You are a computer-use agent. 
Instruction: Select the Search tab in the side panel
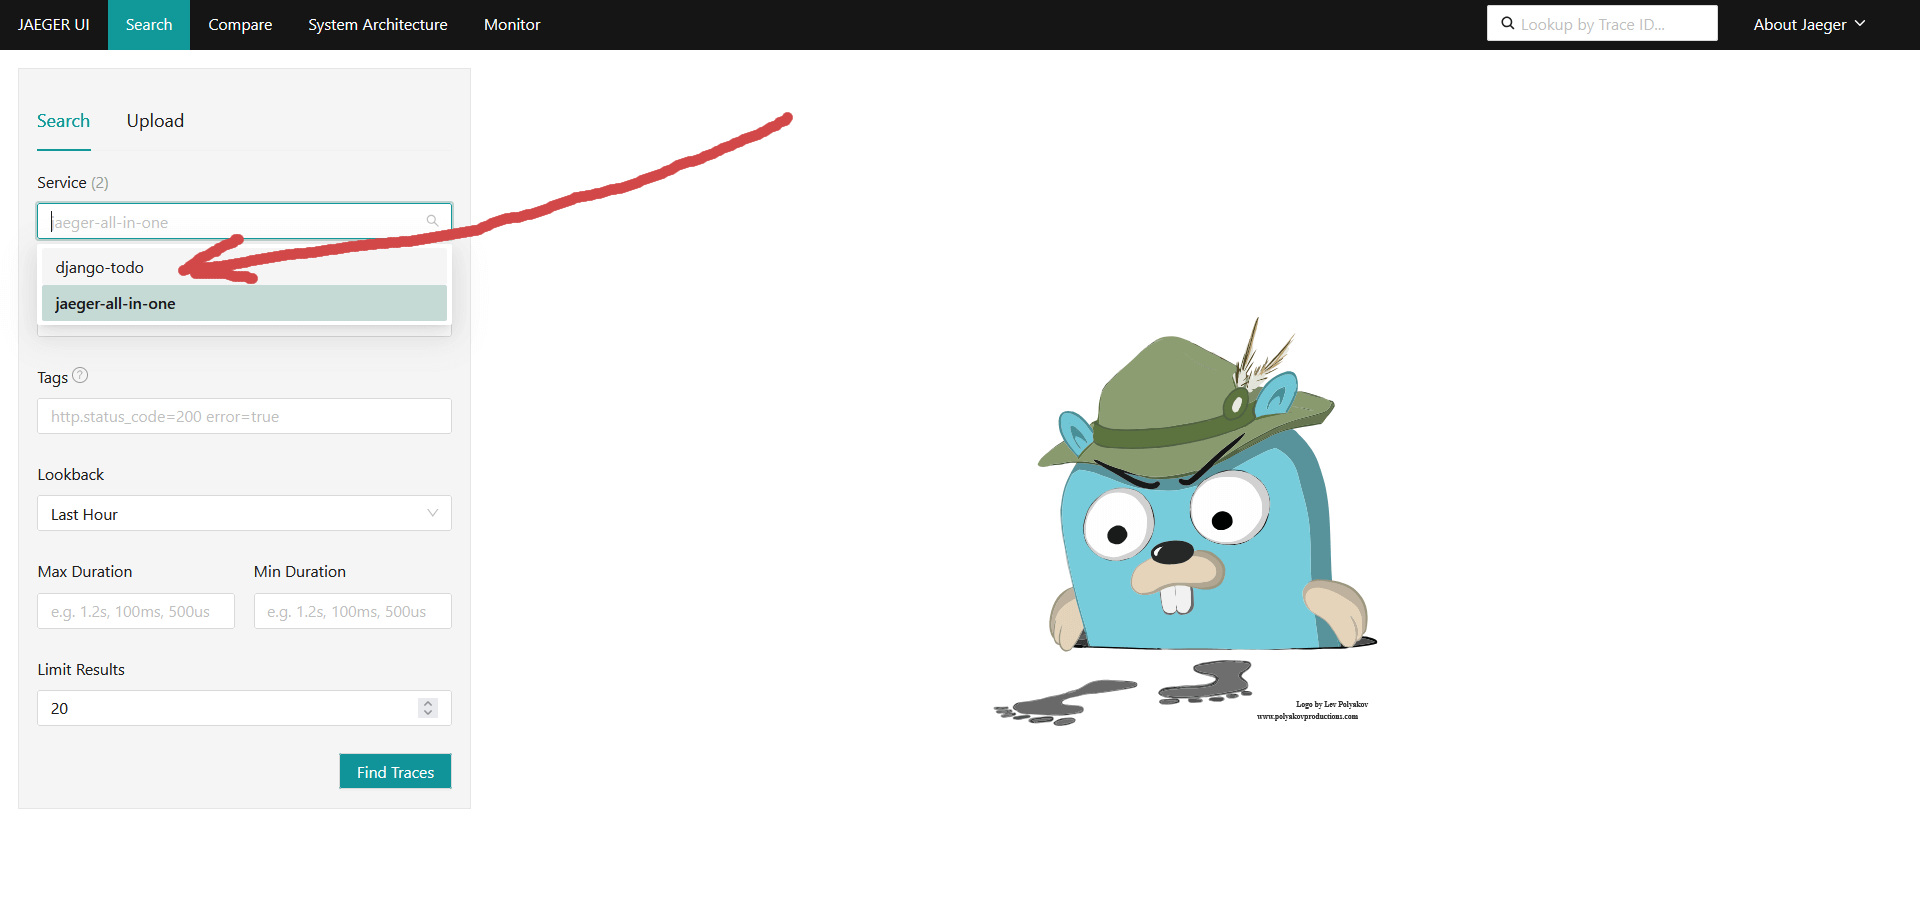pyautogui.click(x=63, y=121)
